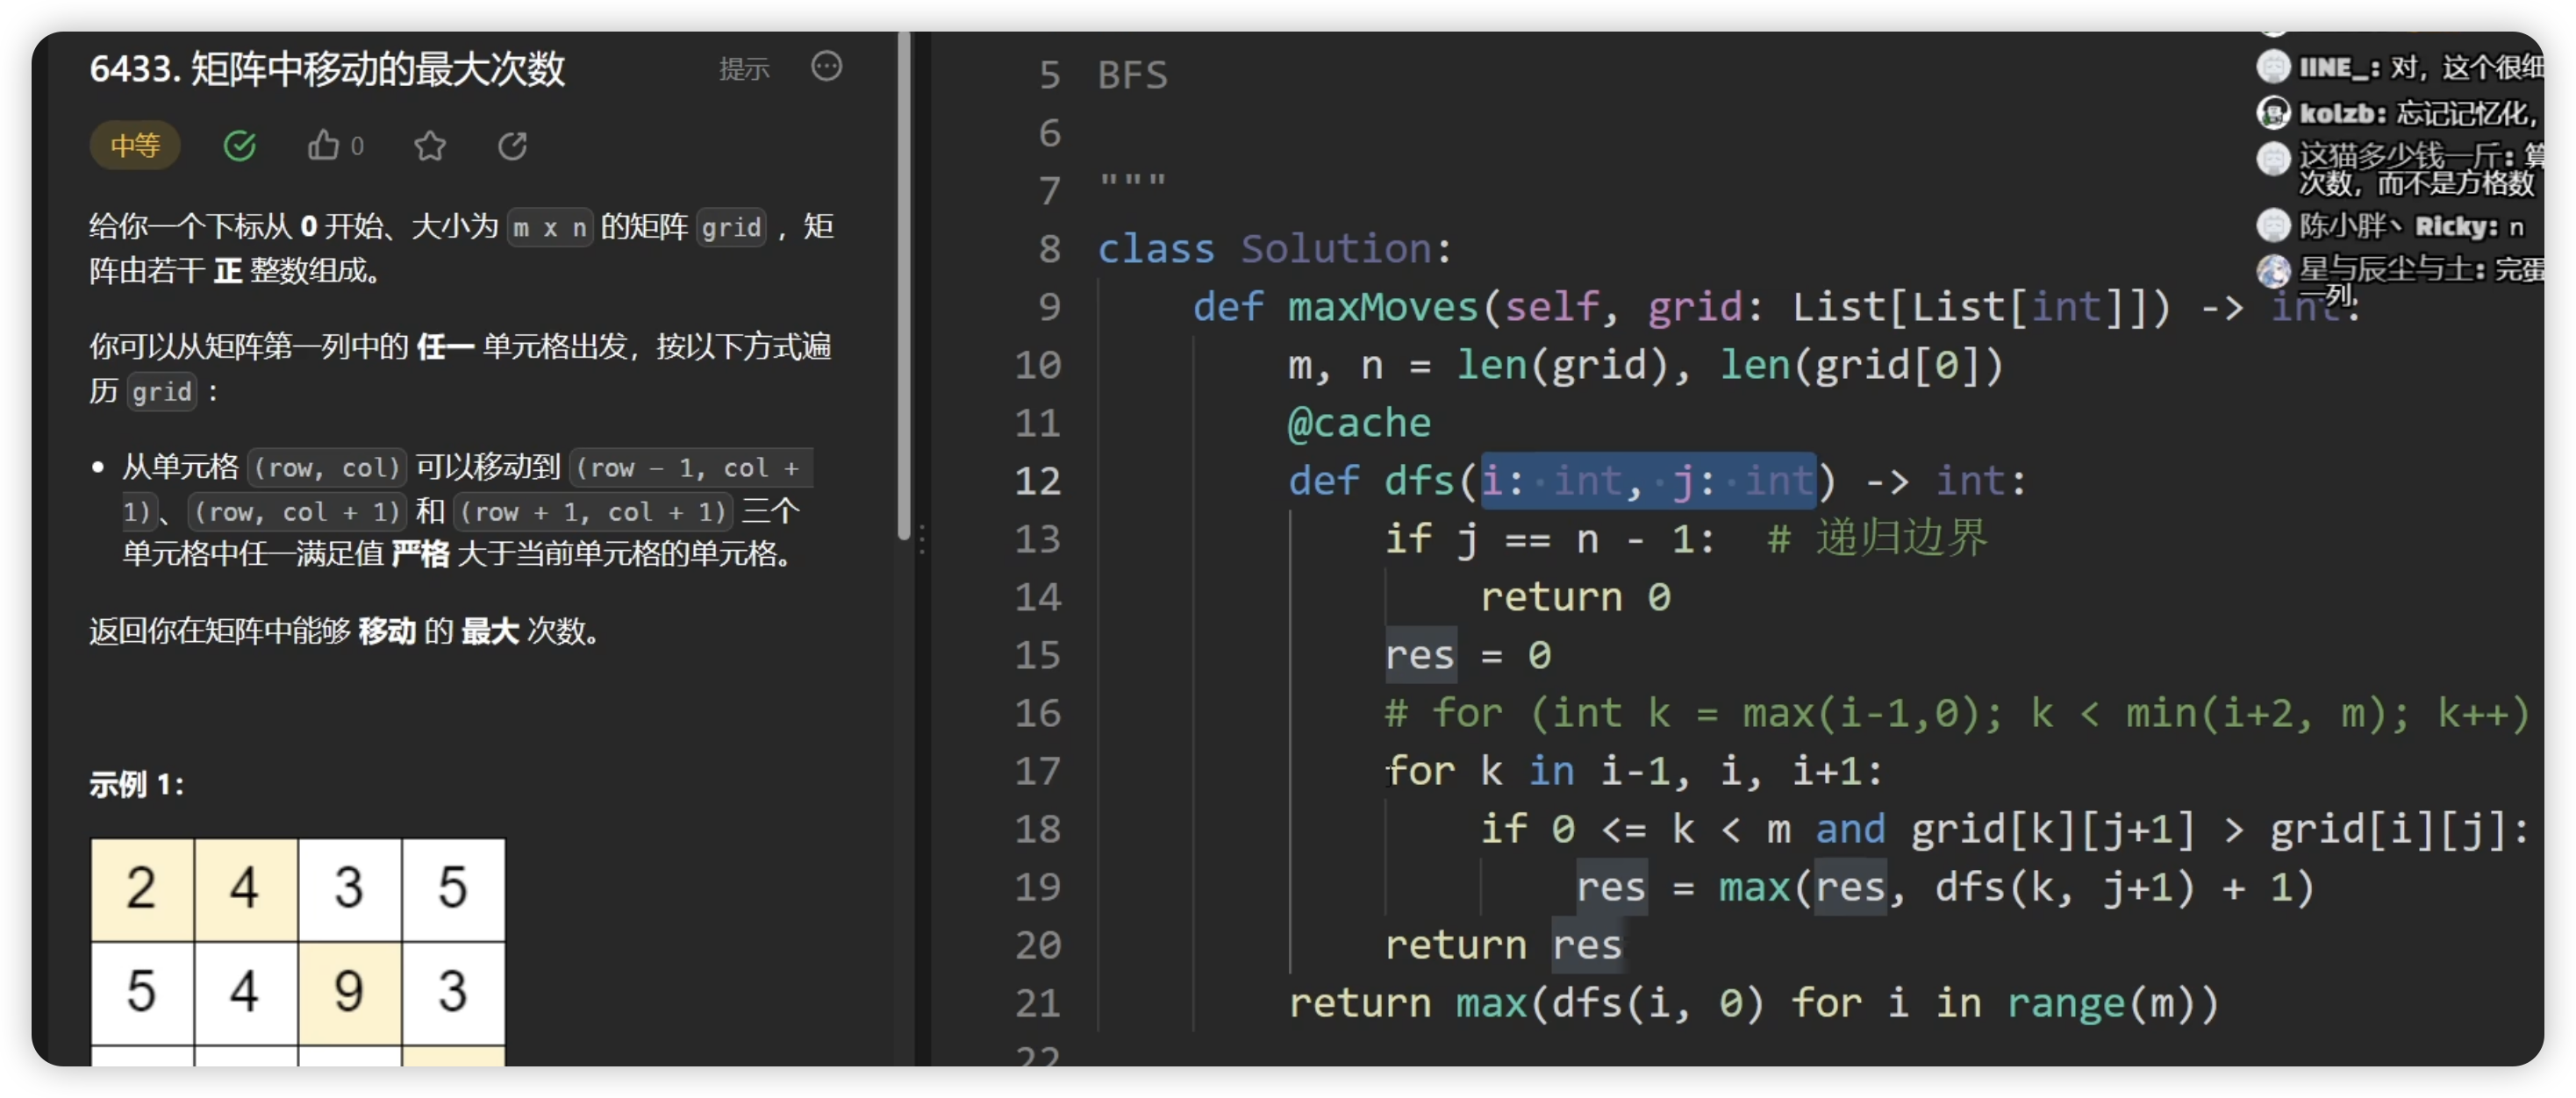Click the BFS text on line 5

[x=1133, y=75]
